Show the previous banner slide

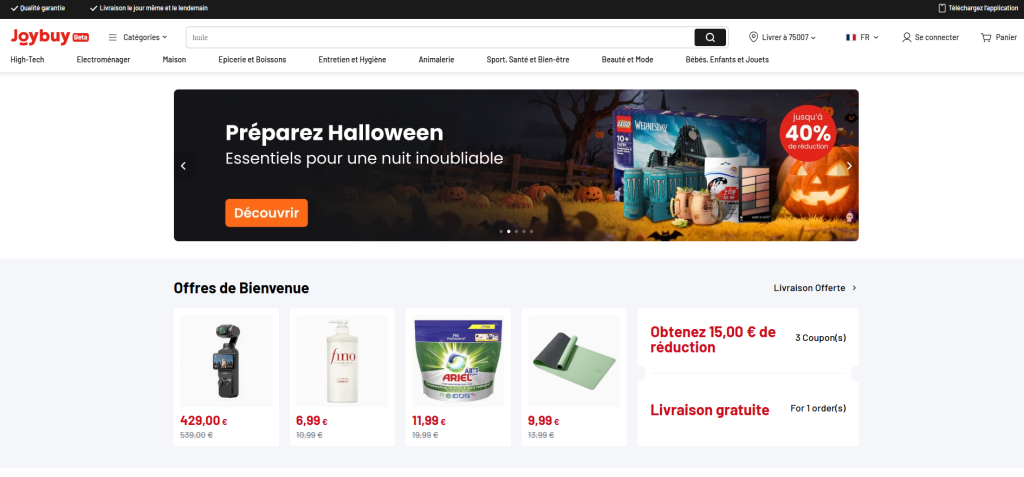pos(184,166)
